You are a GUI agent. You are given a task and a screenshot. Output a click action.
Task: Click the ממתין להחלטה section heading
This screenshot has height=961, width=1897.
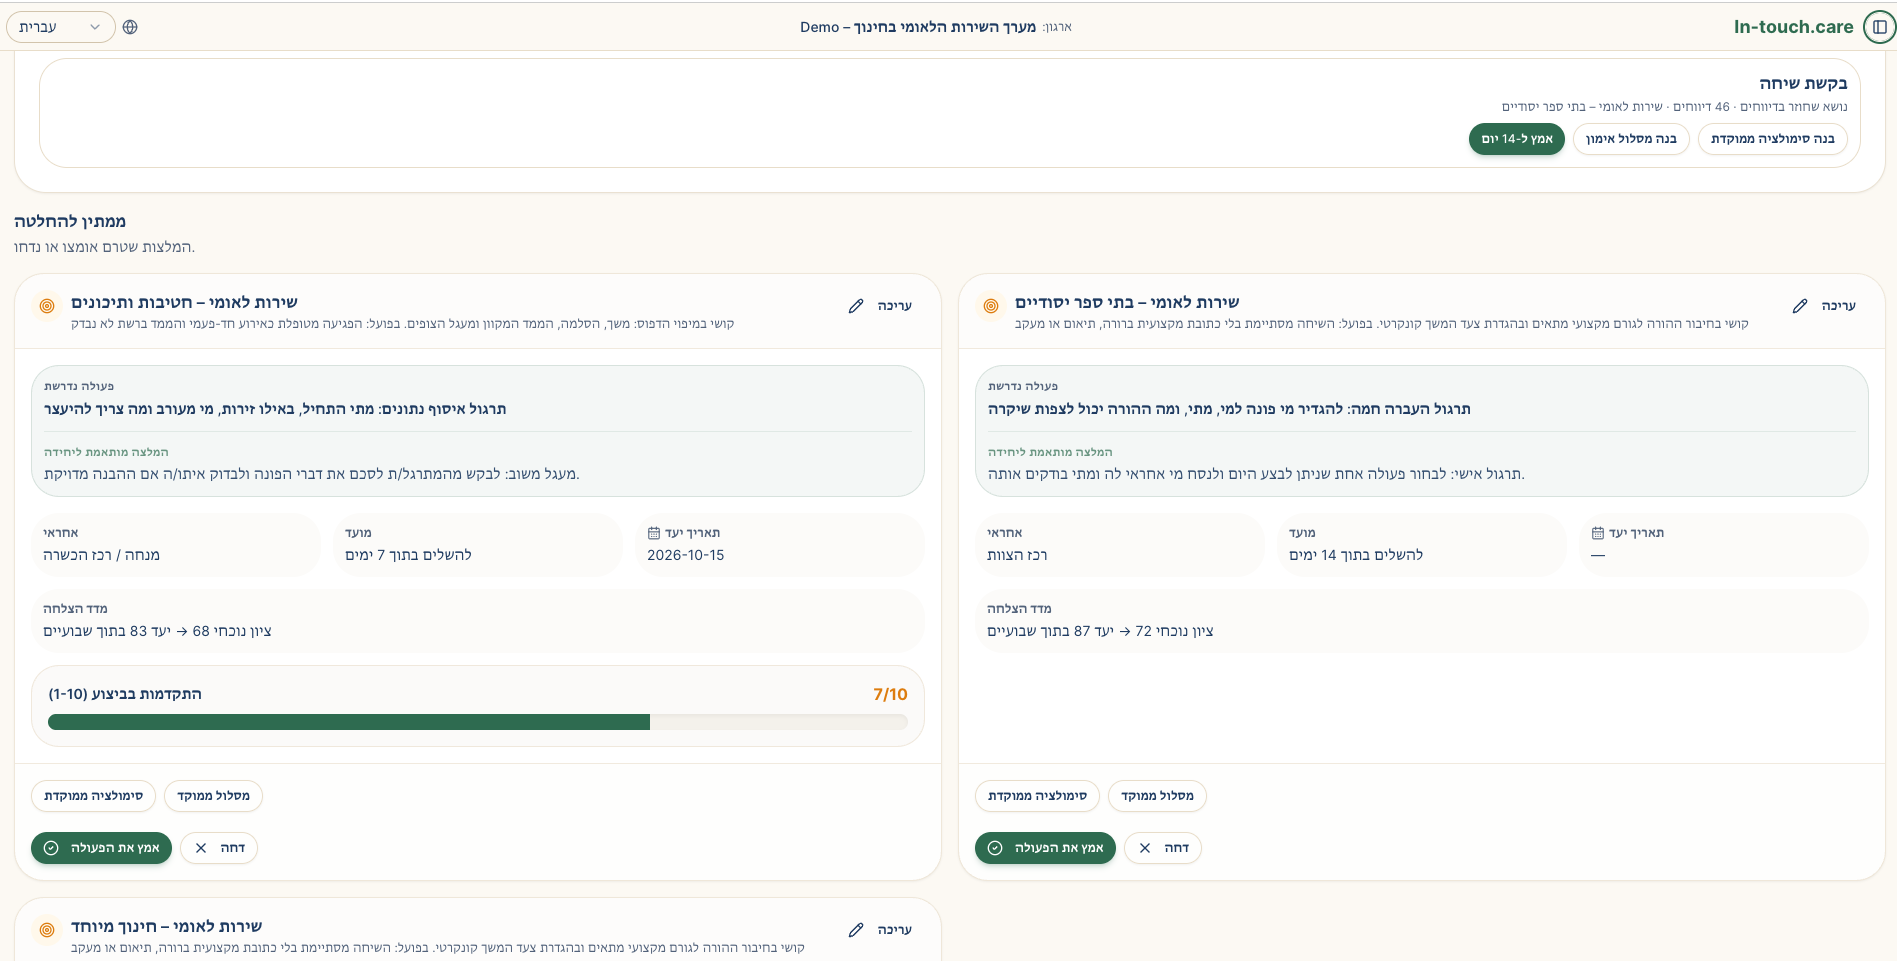(x=70, y=222)
